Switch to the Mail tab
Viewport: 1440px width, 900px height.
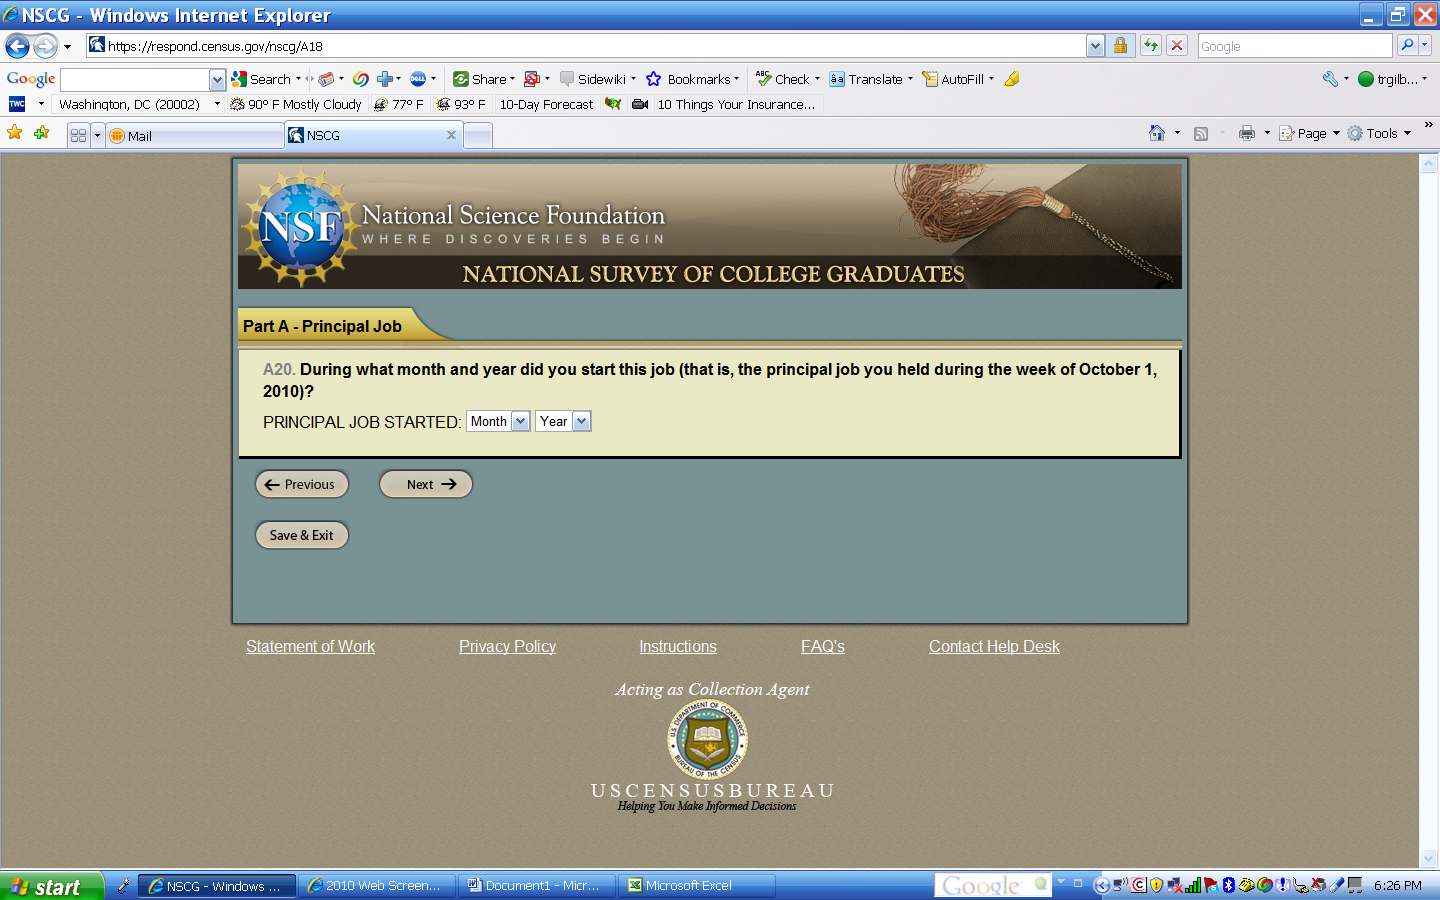[x=194, y=136]
